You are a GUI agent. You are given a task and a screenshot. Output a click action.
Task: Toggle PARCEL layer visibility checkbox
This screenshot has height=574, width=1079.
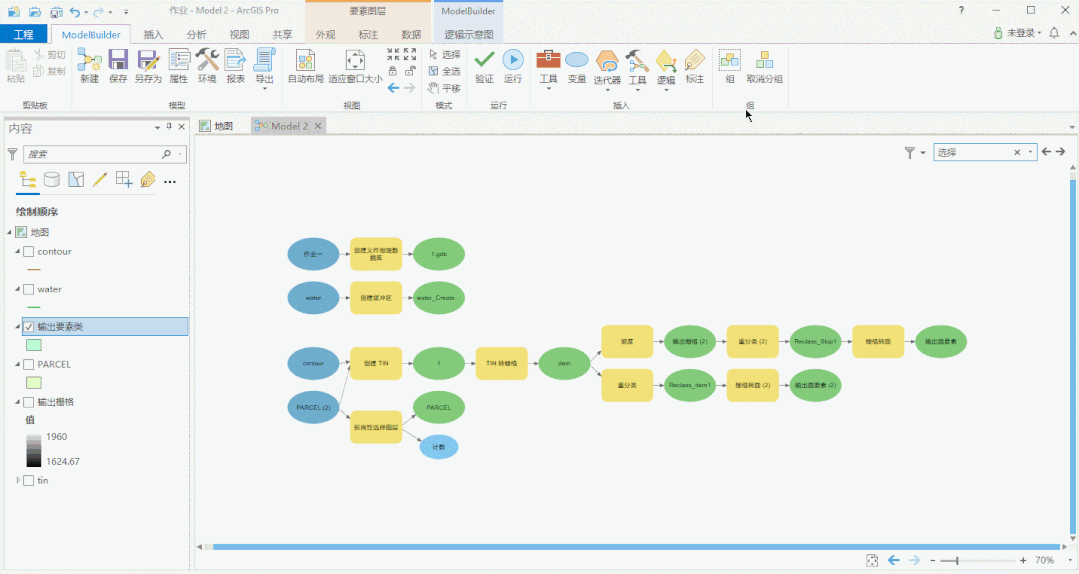tap(29, 365)
